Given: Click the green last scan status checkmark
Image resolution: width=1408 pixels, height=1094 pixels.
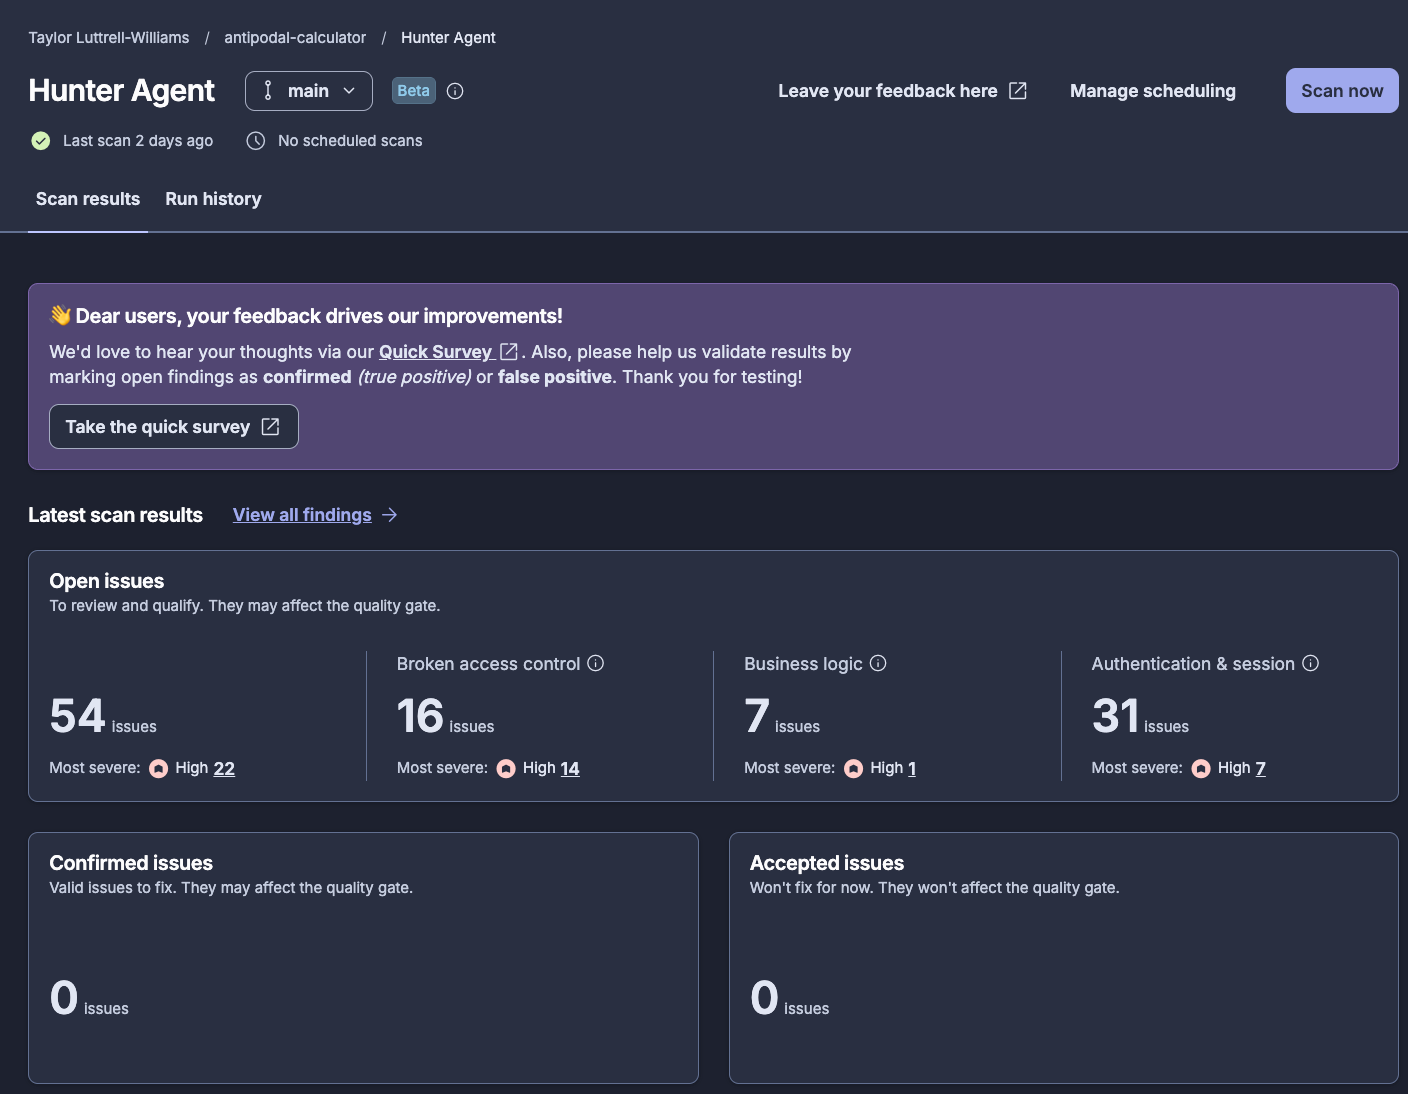Looking at the screenshot, I should click(x=41, y=141).
